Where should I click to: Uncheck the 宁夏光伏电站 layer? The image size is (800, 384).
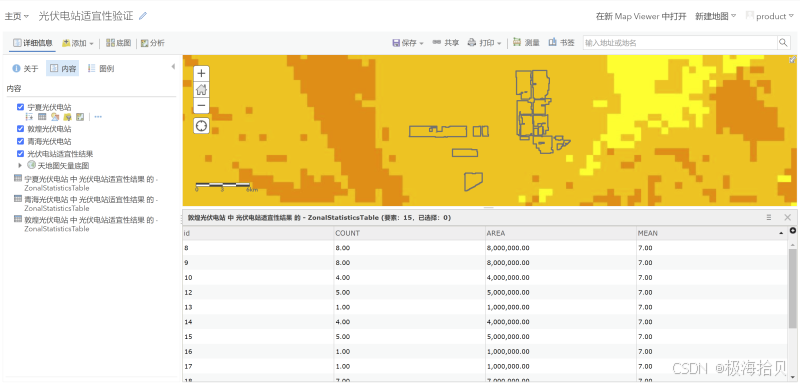20,107
